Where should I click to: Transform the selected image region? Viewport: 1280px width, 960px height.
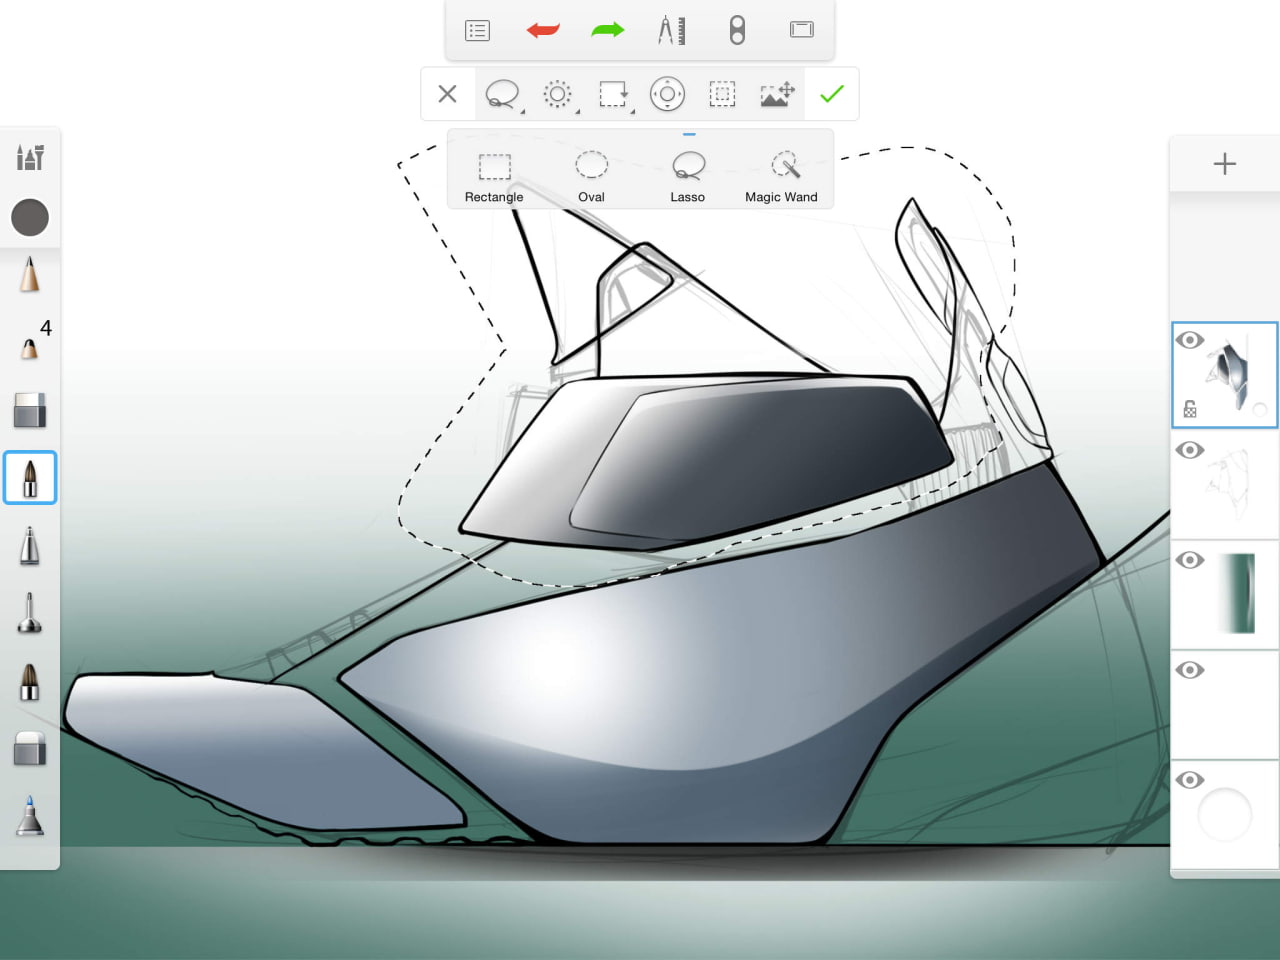click(x=777, y=93)
